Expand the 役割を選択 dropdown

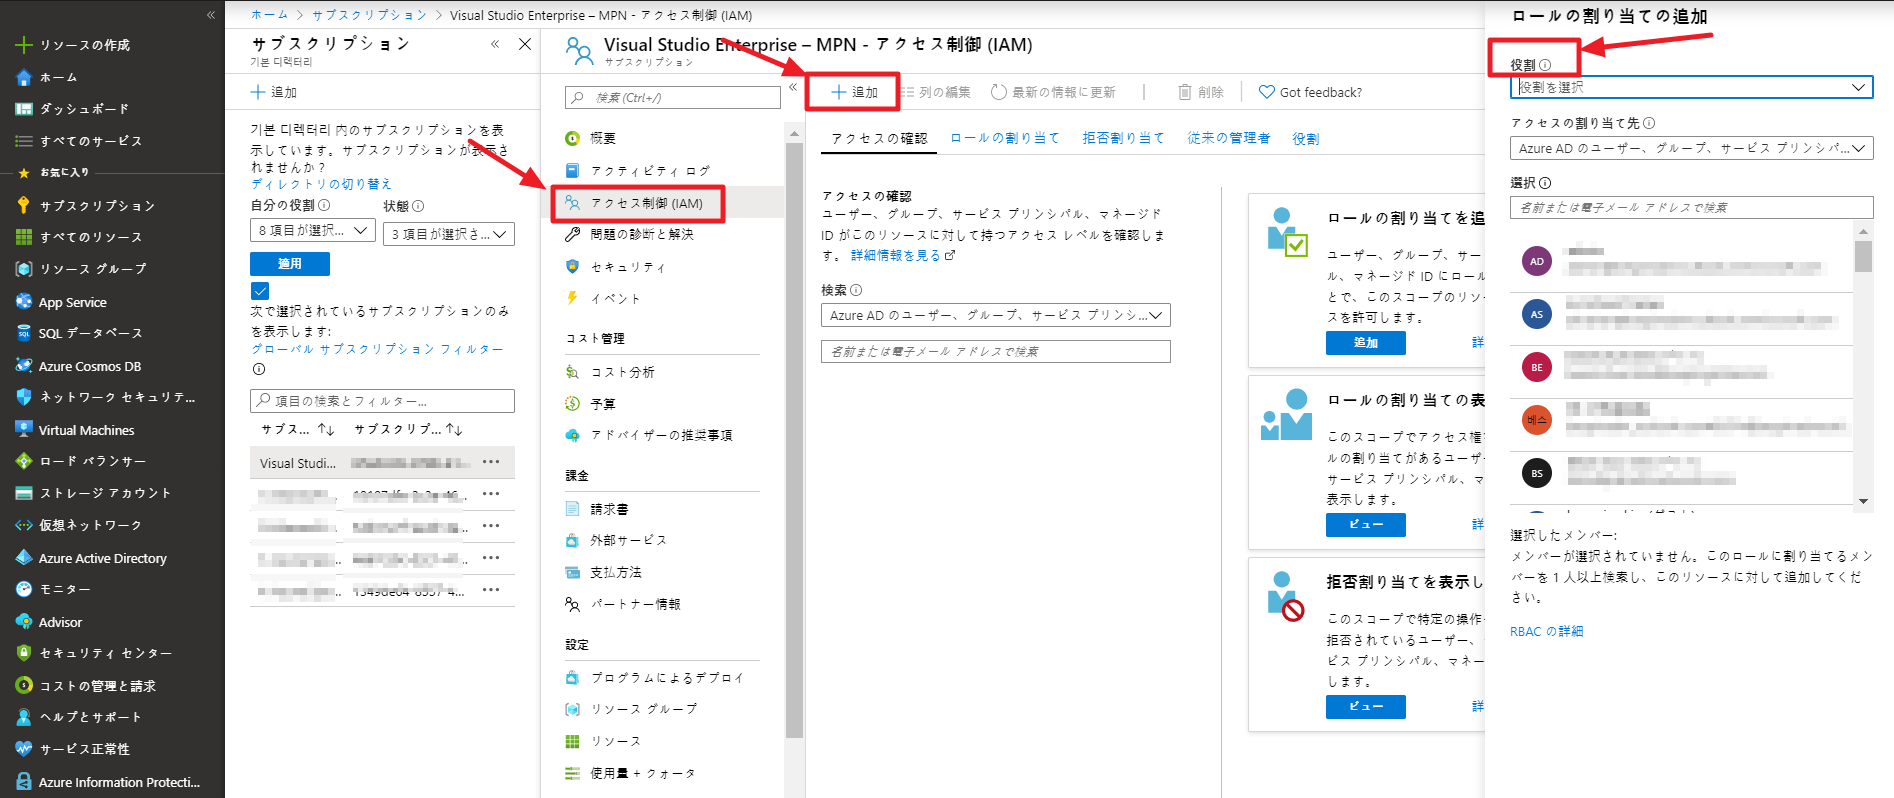point(1691,88)
